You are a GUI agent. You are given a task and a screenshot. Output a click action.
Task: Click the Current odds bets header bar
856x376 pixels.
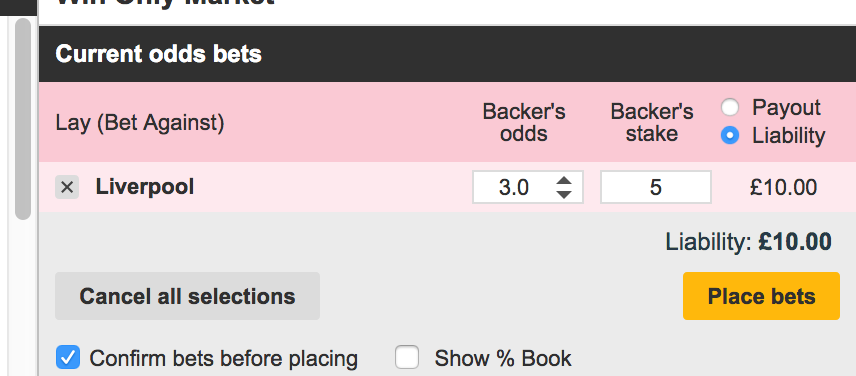tap(447, 54)
